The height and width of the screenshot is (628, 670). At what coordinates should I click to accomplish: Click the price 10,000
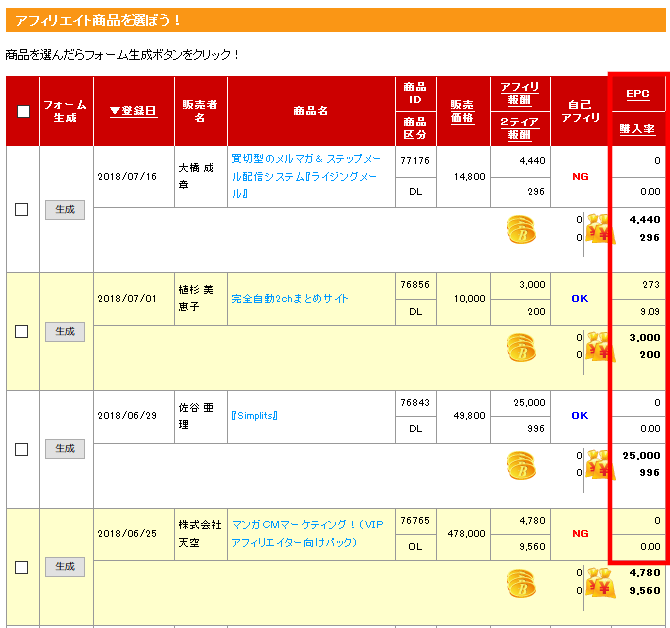(x=470, y=299)
